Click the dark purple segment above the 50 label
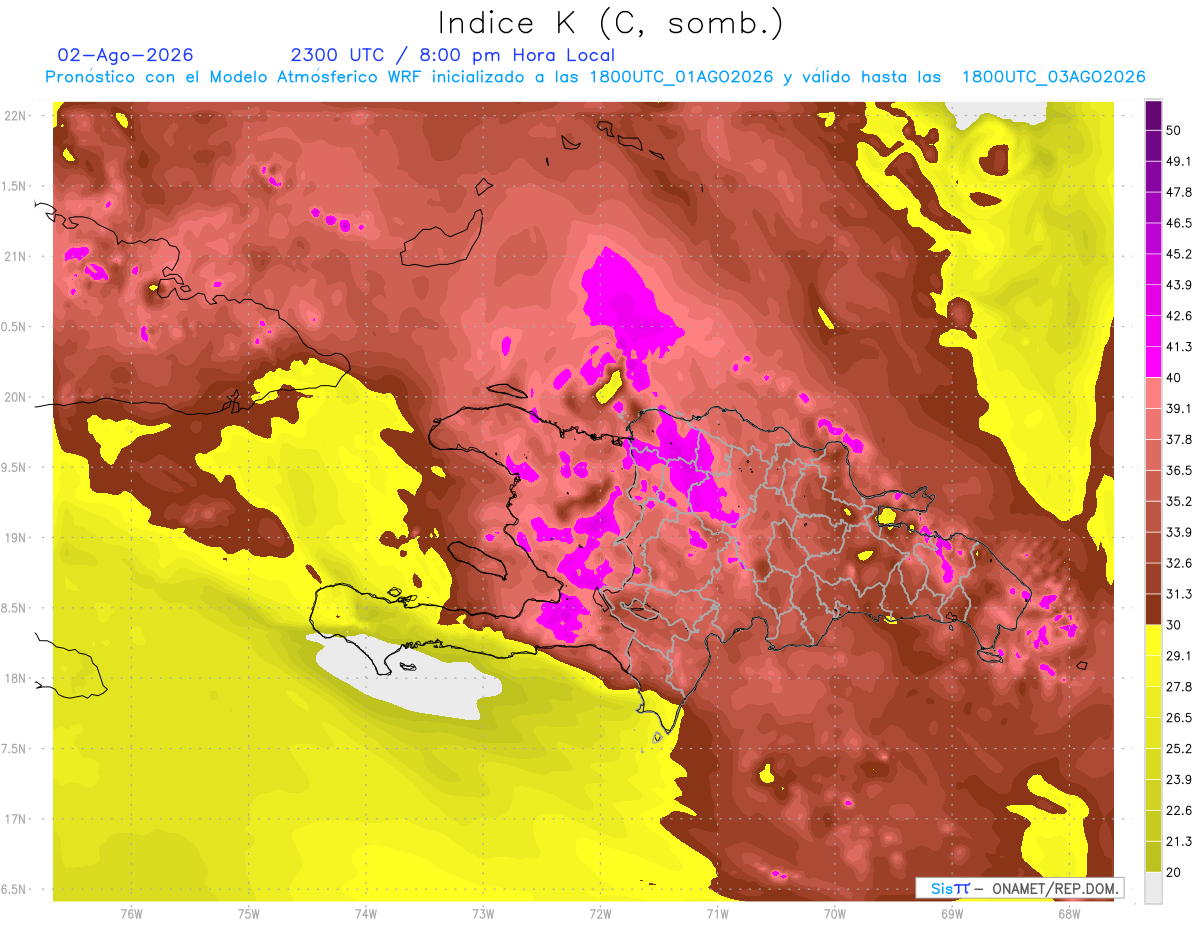 point(1154,116)
